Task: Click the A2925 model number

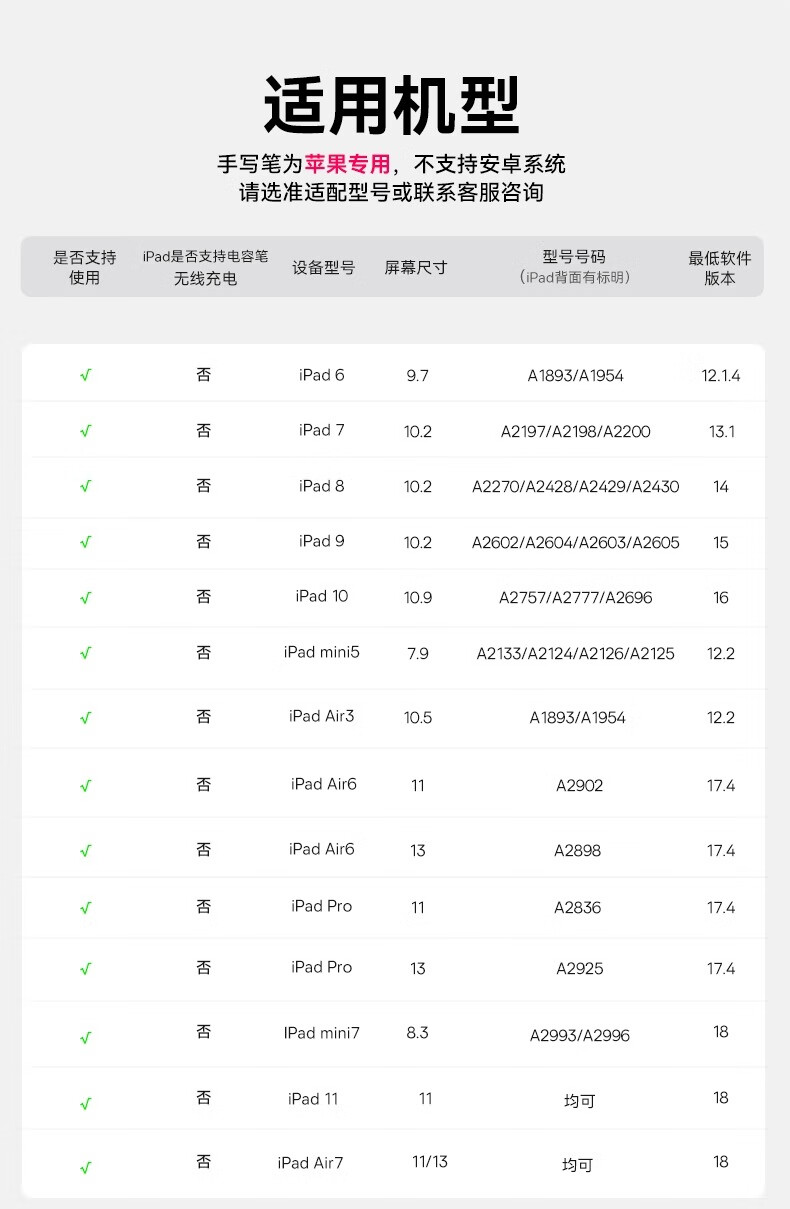Action: 580,969
